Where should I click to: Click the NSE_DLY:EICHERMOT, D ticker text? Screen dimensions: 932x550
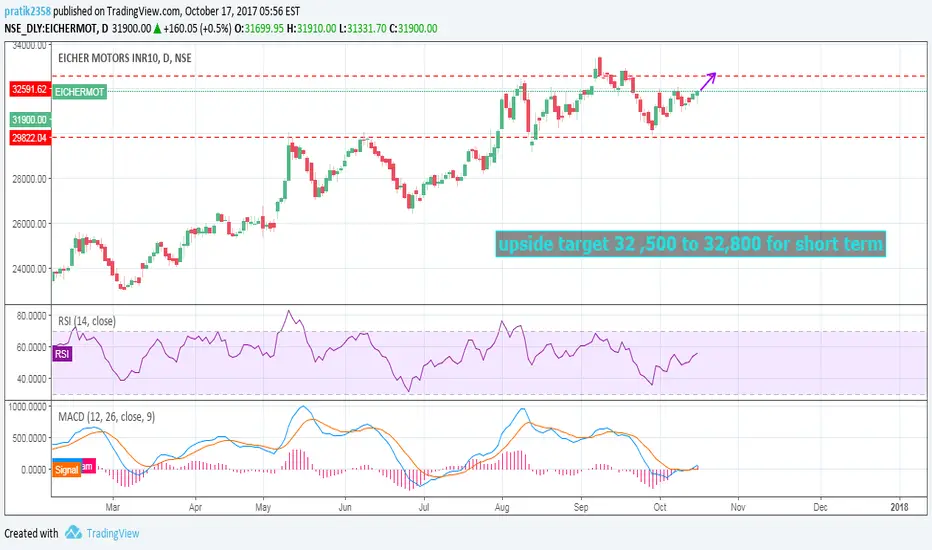(x=56, y=29)
